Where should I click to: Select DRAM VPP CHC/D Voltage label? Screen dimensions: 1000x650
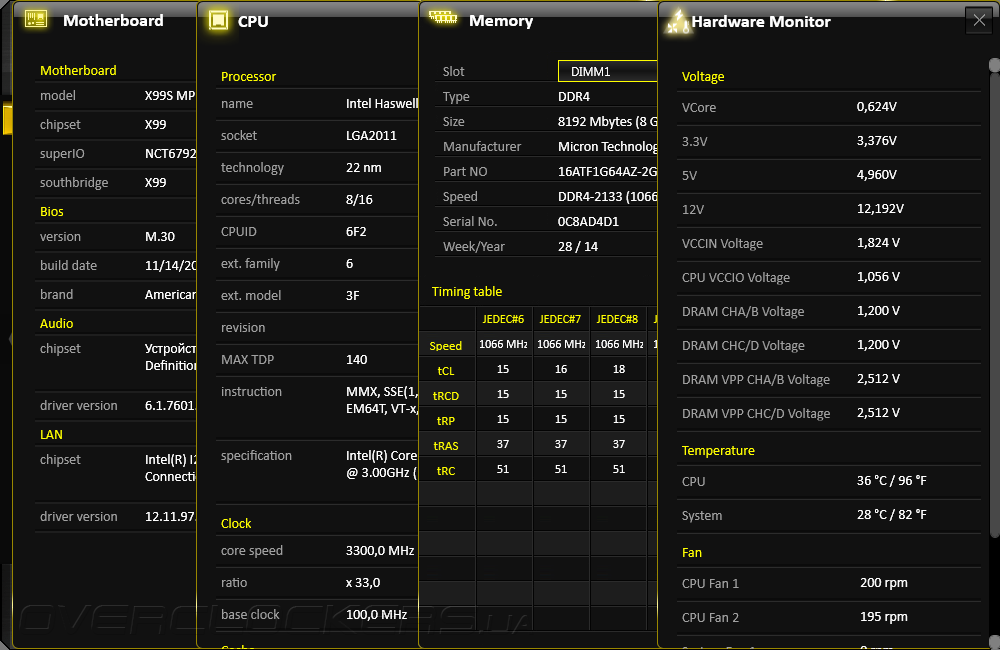tap(756, 413)
